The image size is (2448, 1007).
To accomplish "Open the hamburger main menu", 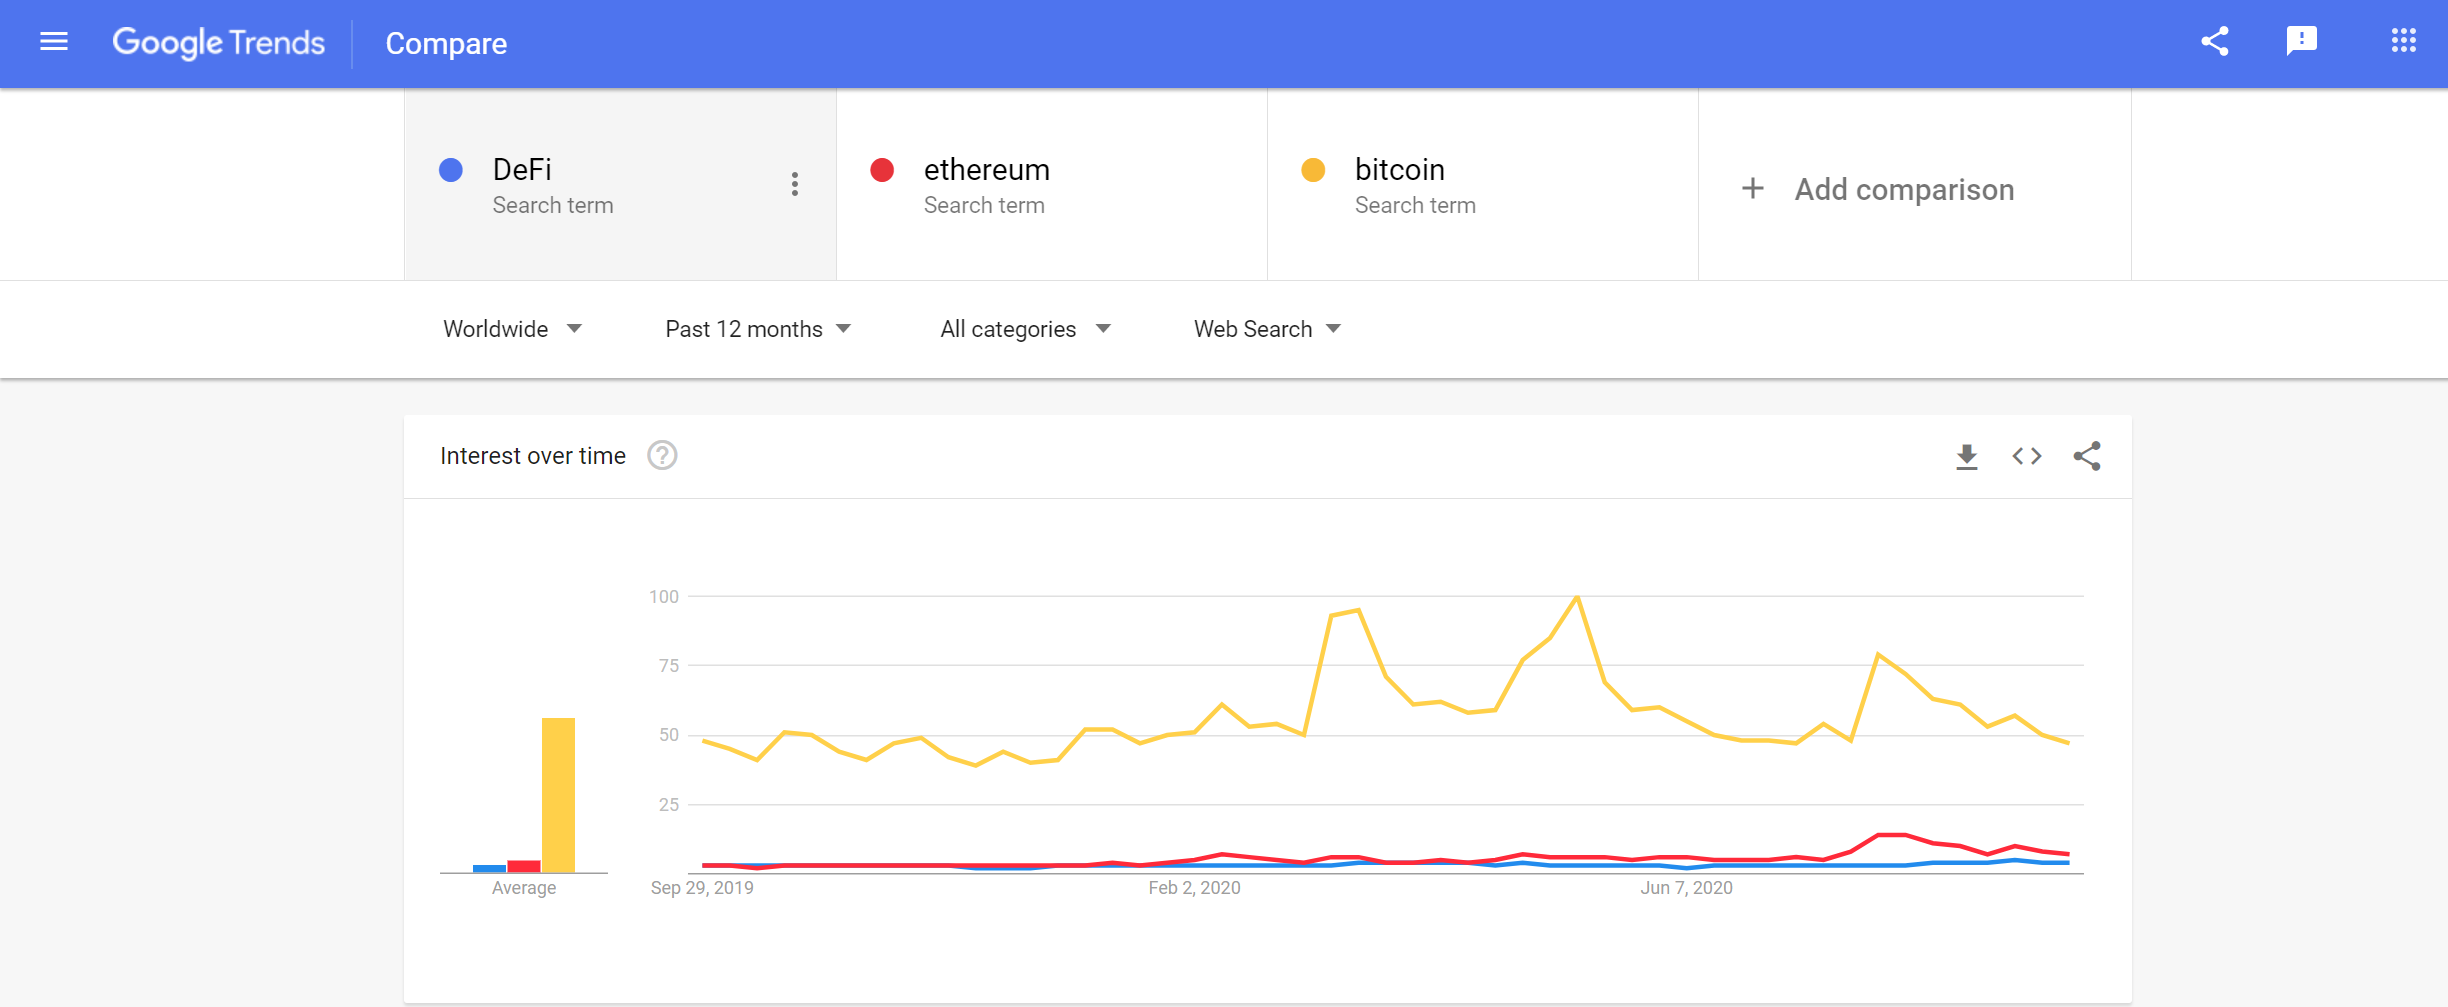I will click(54, 42).
